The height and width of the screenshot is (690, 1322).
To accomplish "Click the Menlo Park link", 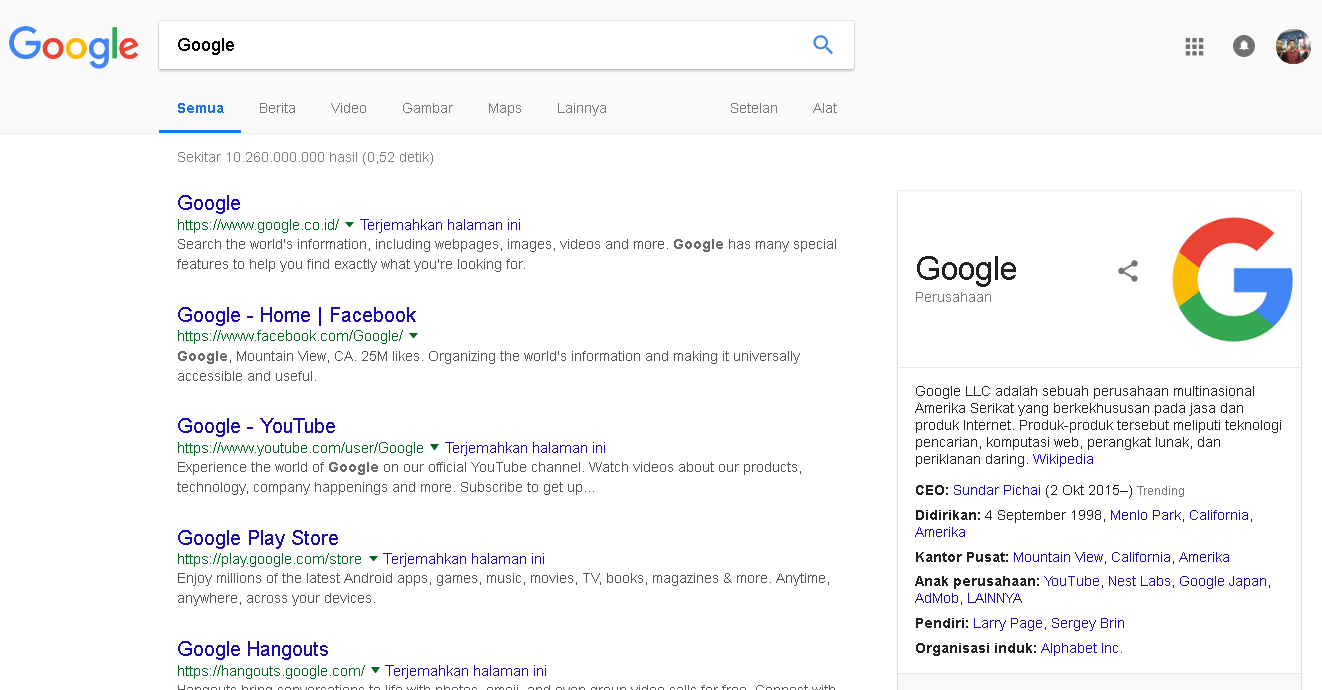I will pyautogui.click(x=1146, y=515).
